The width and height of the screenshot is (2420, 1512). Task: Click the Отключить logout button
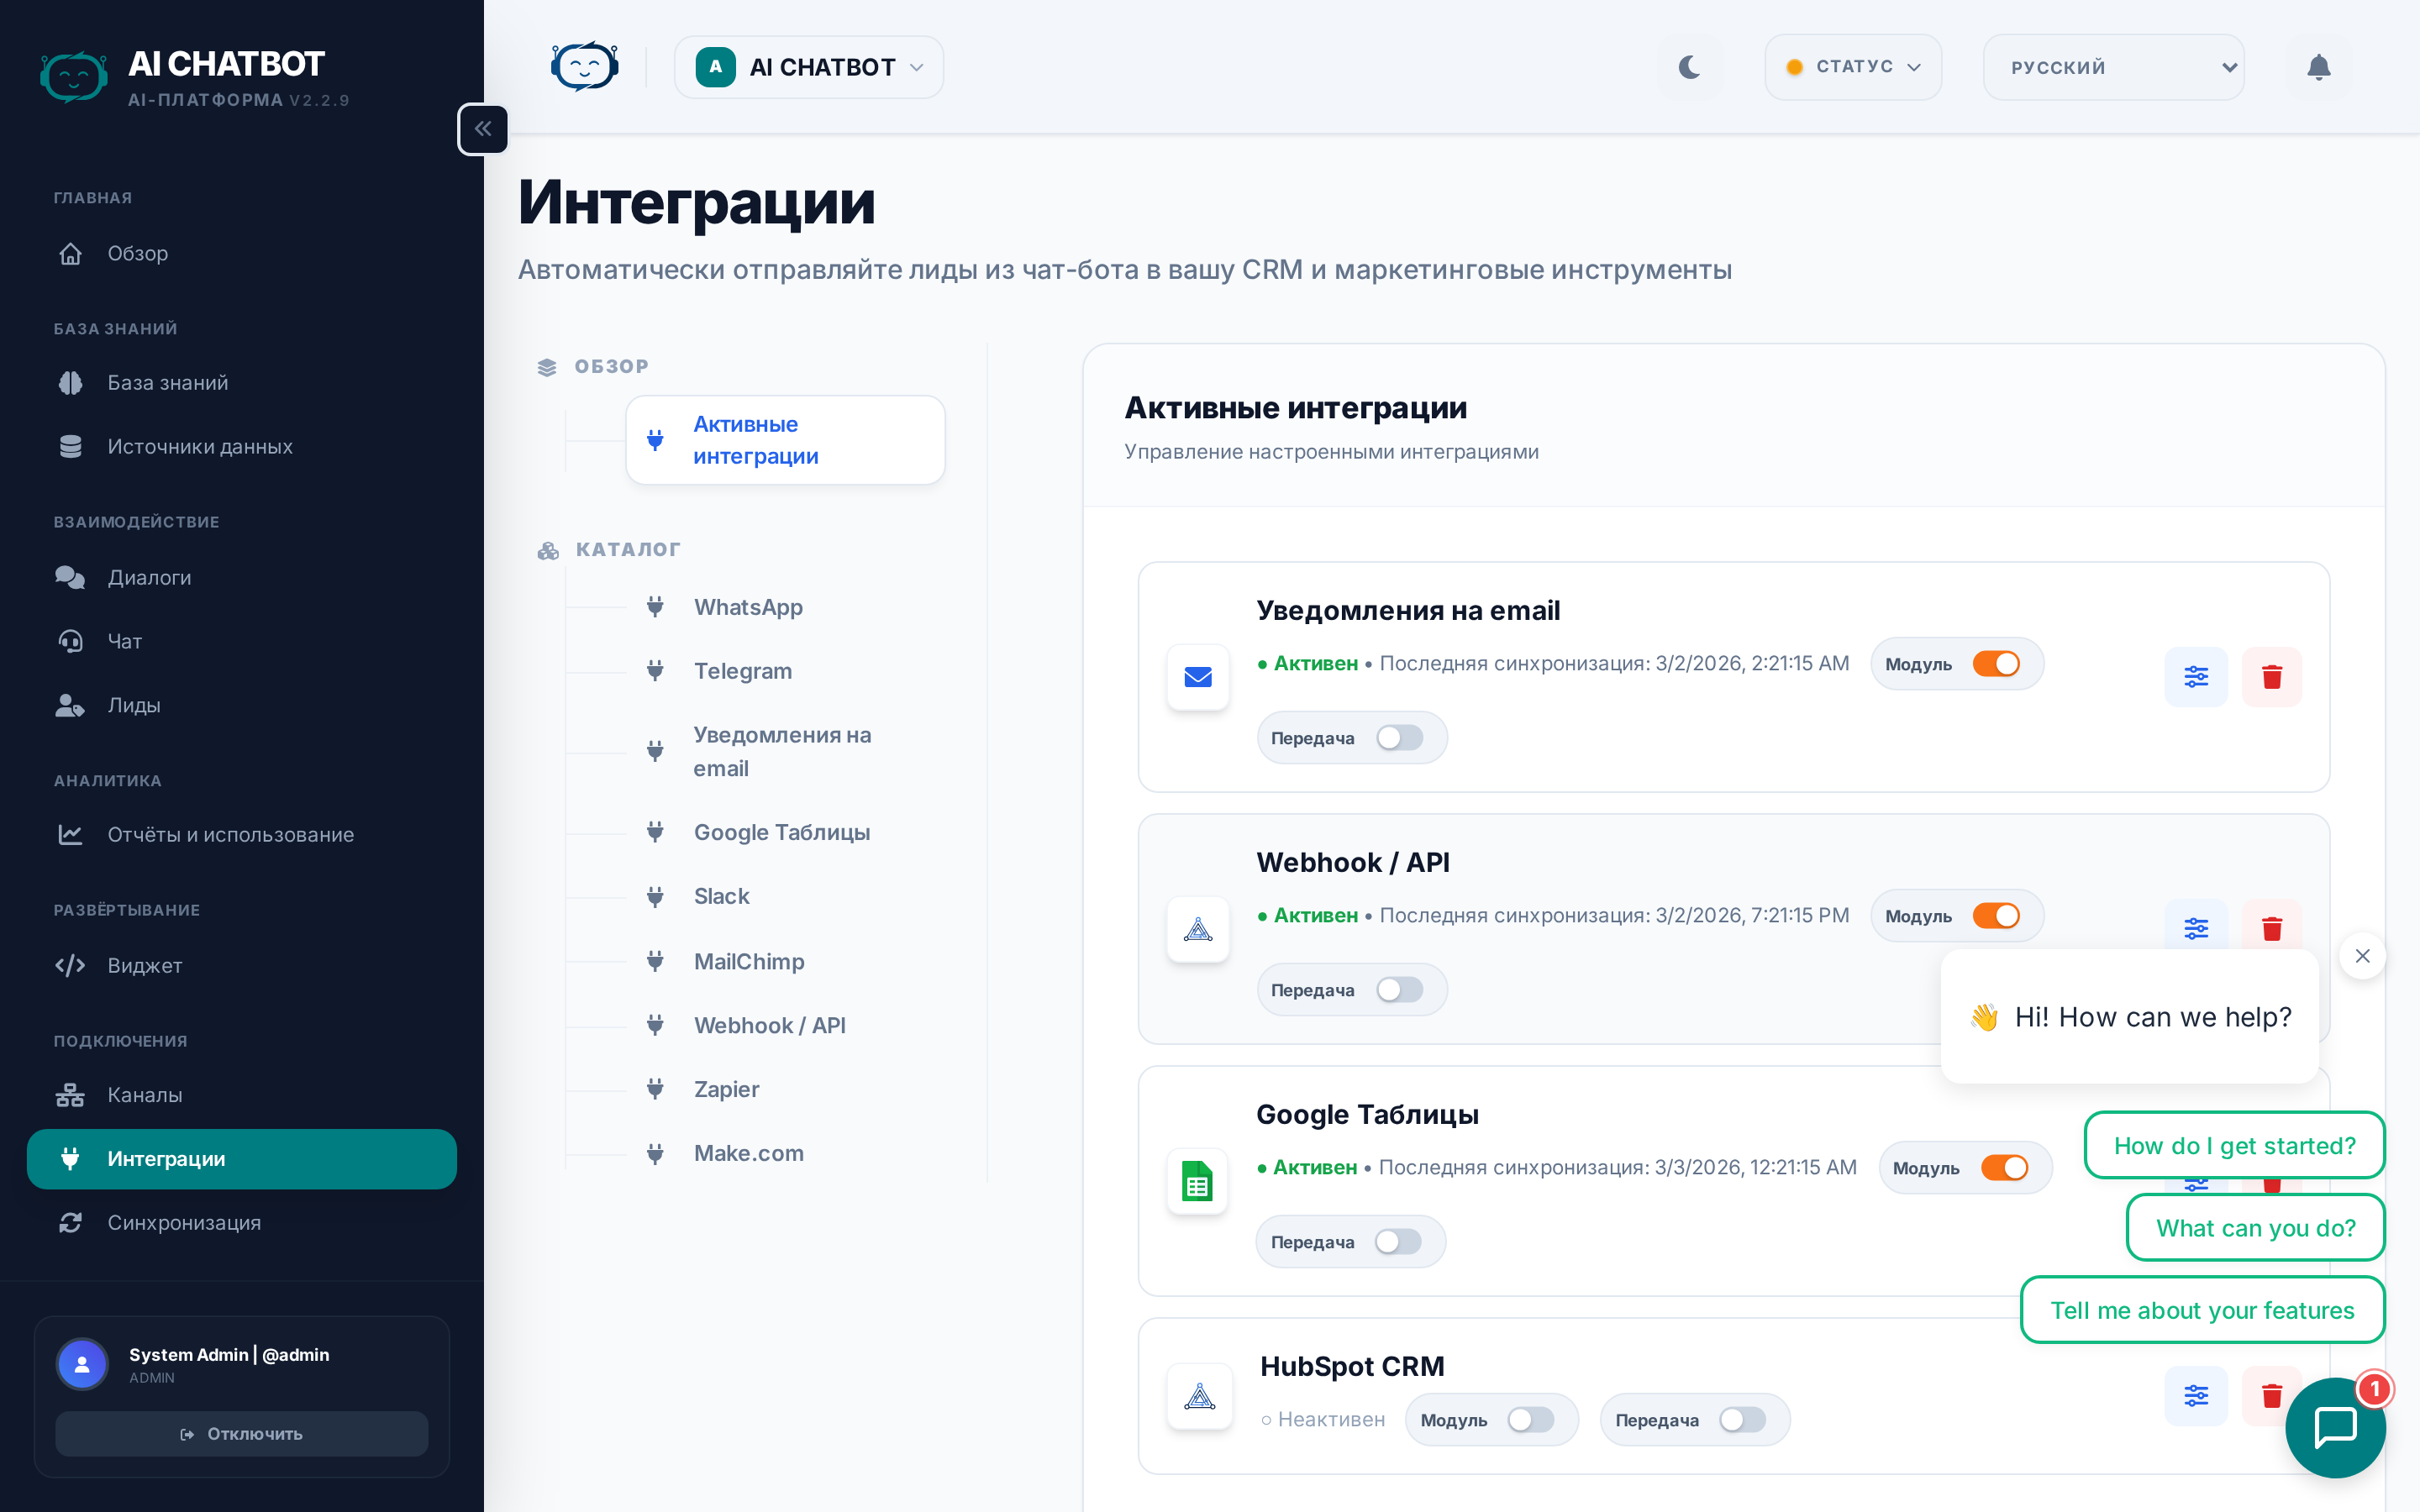(x=241, y=1434)
